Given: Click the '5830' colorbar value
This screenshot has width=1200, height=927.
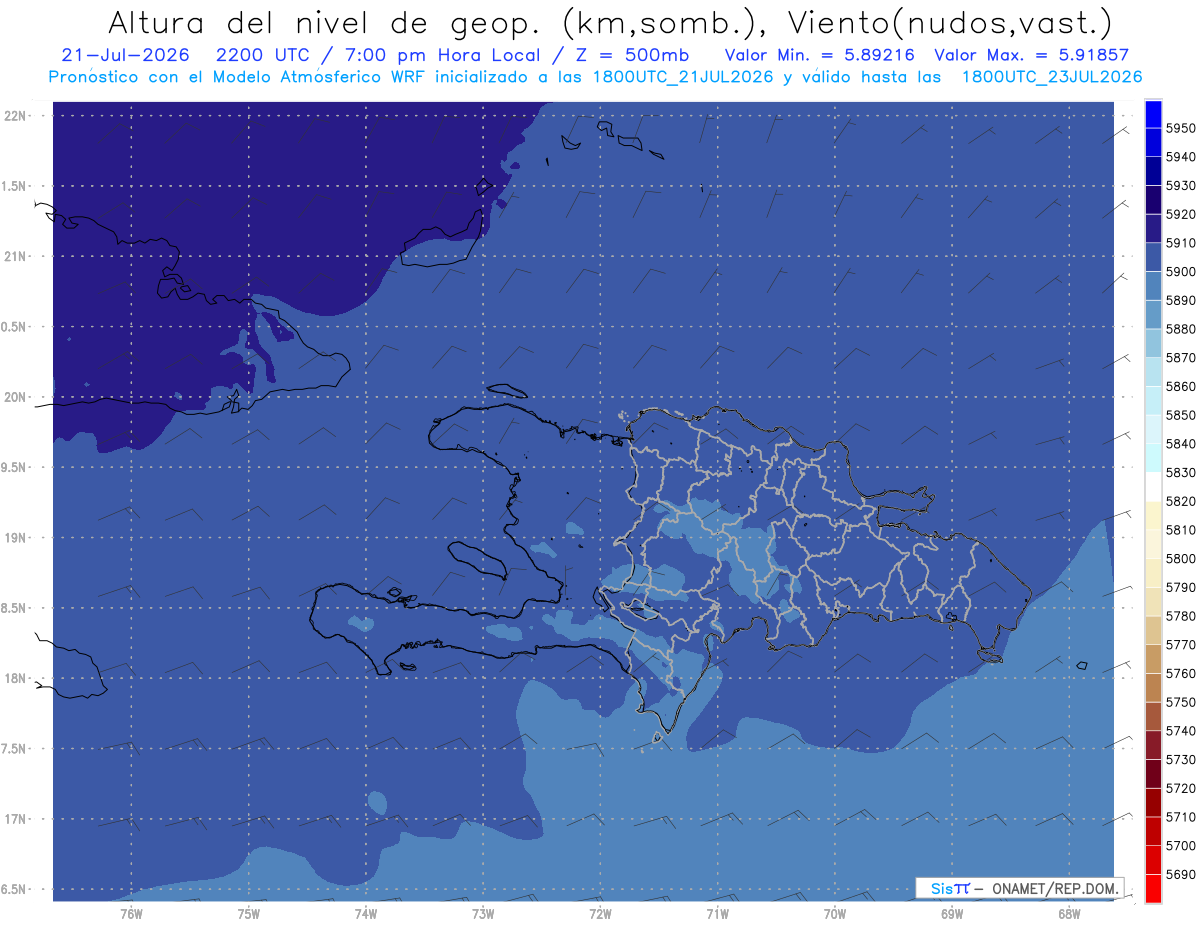Looking at the screenshot, I should point(1181,472).
